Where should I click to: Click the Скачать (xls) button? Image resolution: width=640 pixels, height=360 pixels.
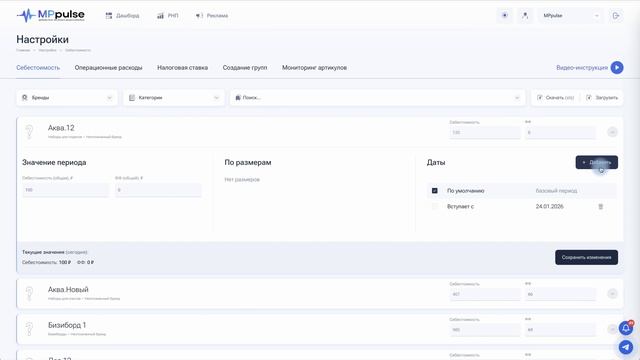coord(556,98)
